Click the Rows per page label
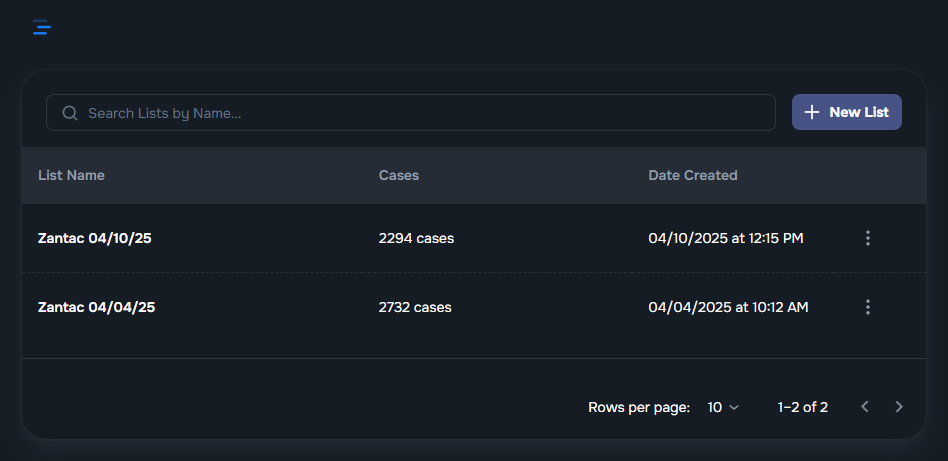 click(639, 407)
